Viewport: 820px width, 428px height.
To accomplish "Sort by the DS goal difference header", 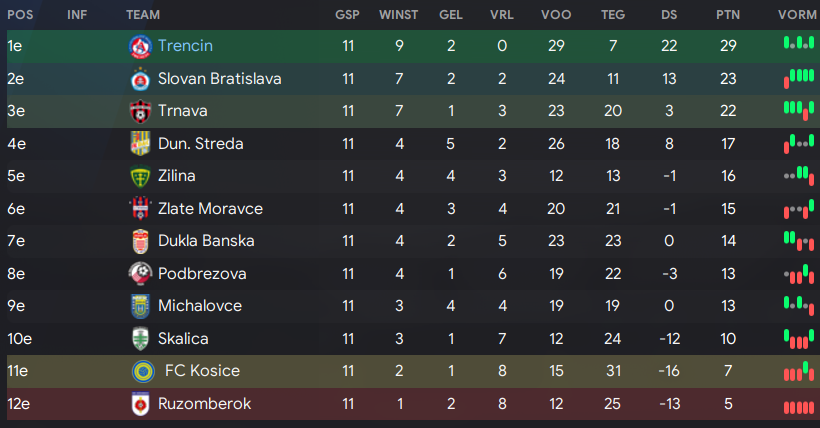I will point(669,15).
